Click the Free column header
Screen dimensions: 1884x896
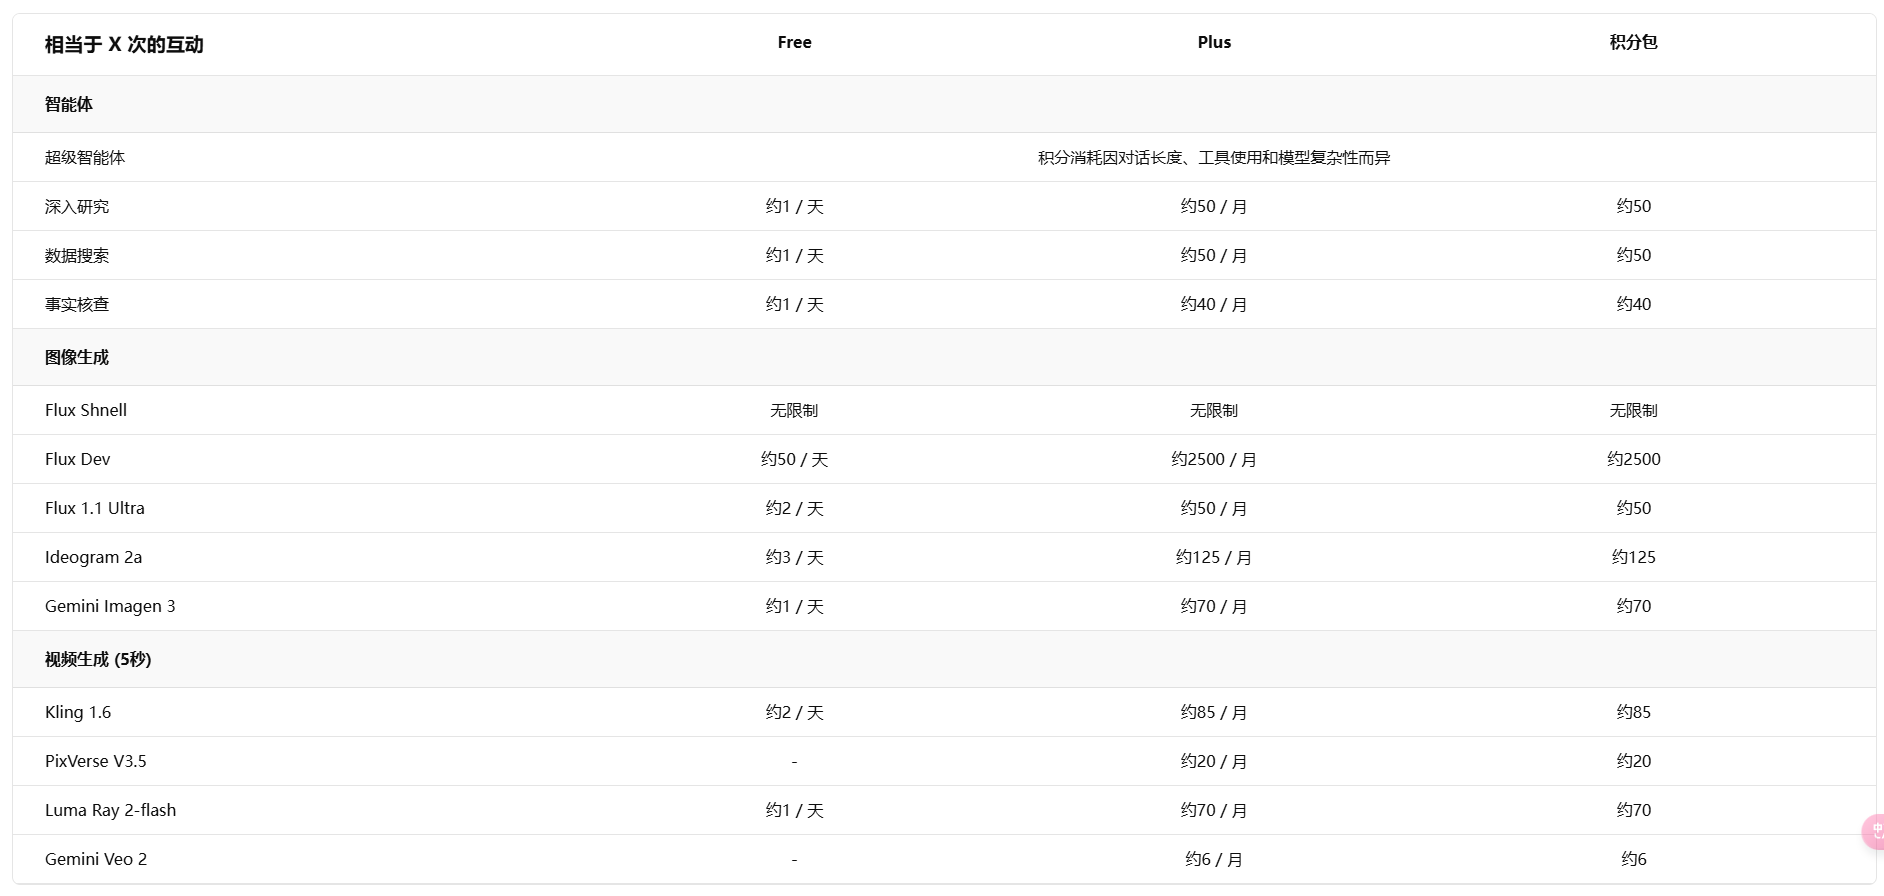tap(794, 42)
